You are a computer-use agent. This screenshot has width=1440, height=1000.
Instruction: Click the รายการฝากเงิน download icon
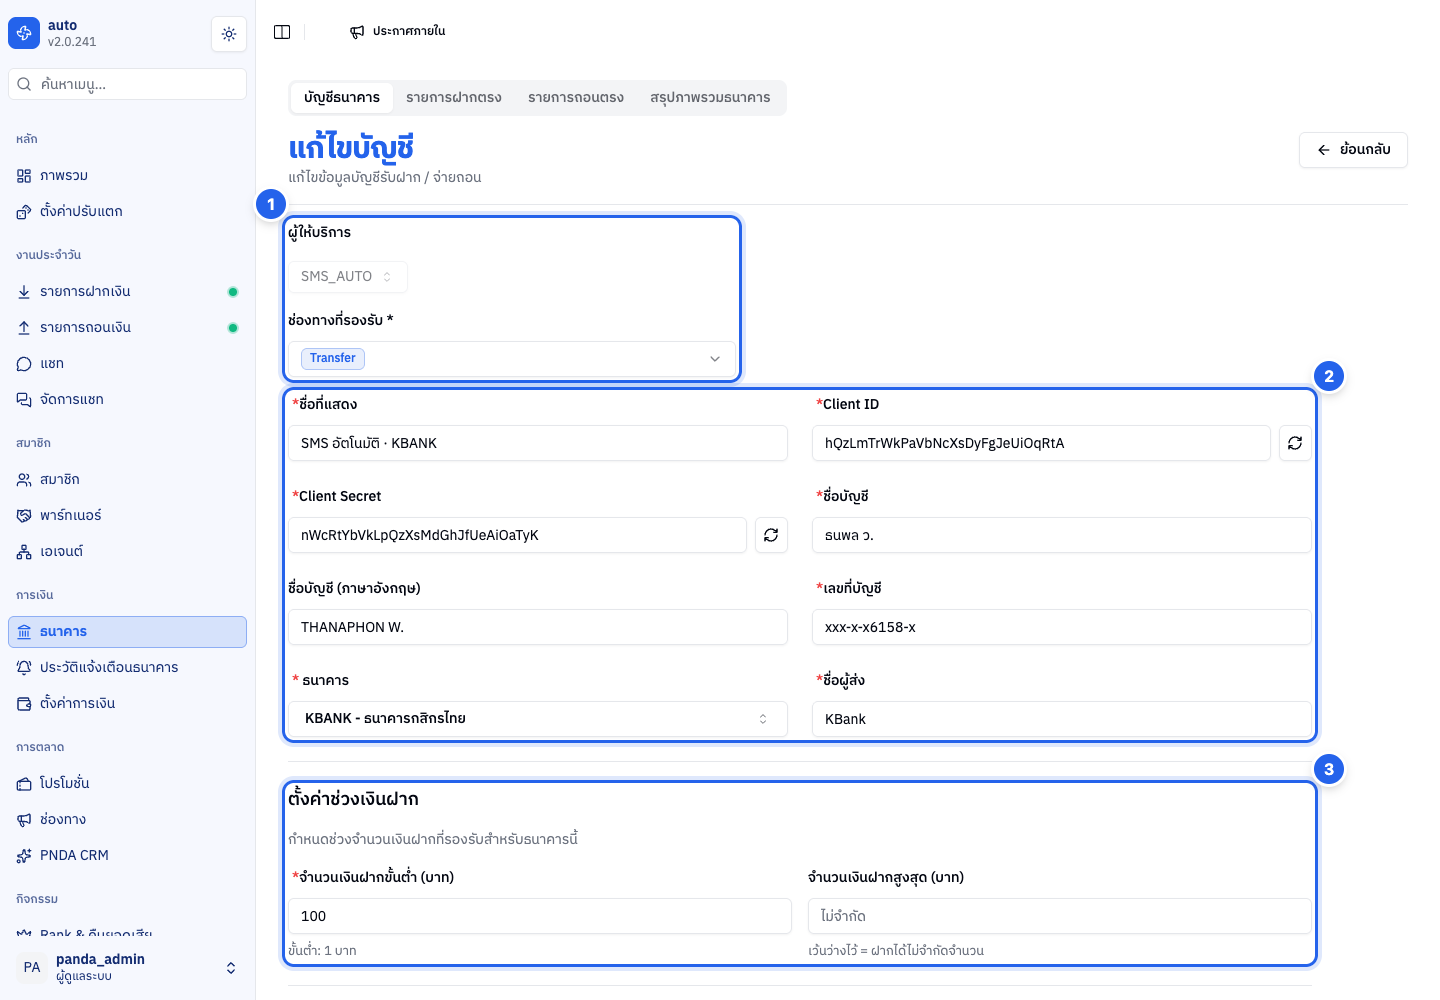point(24,292)
